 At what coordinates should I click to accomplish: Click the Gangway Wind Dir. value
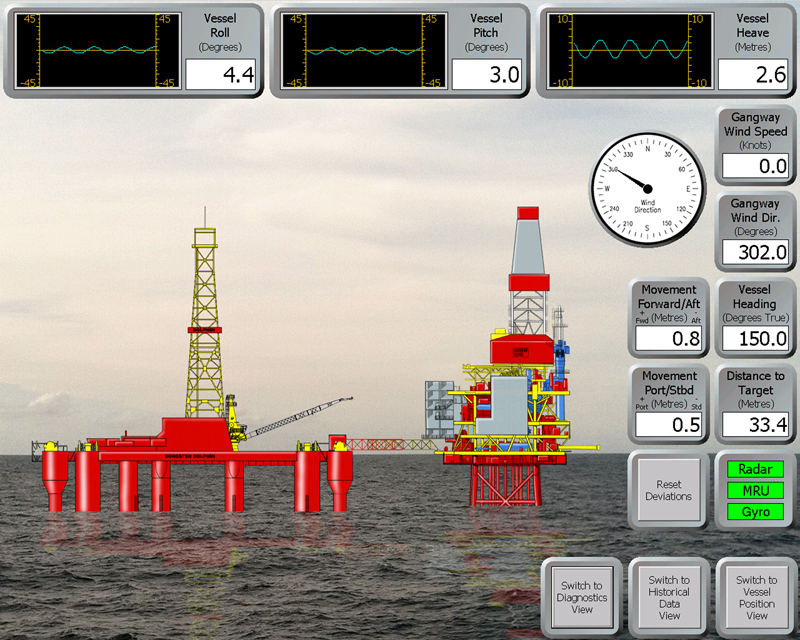click(x=755, y=252)
